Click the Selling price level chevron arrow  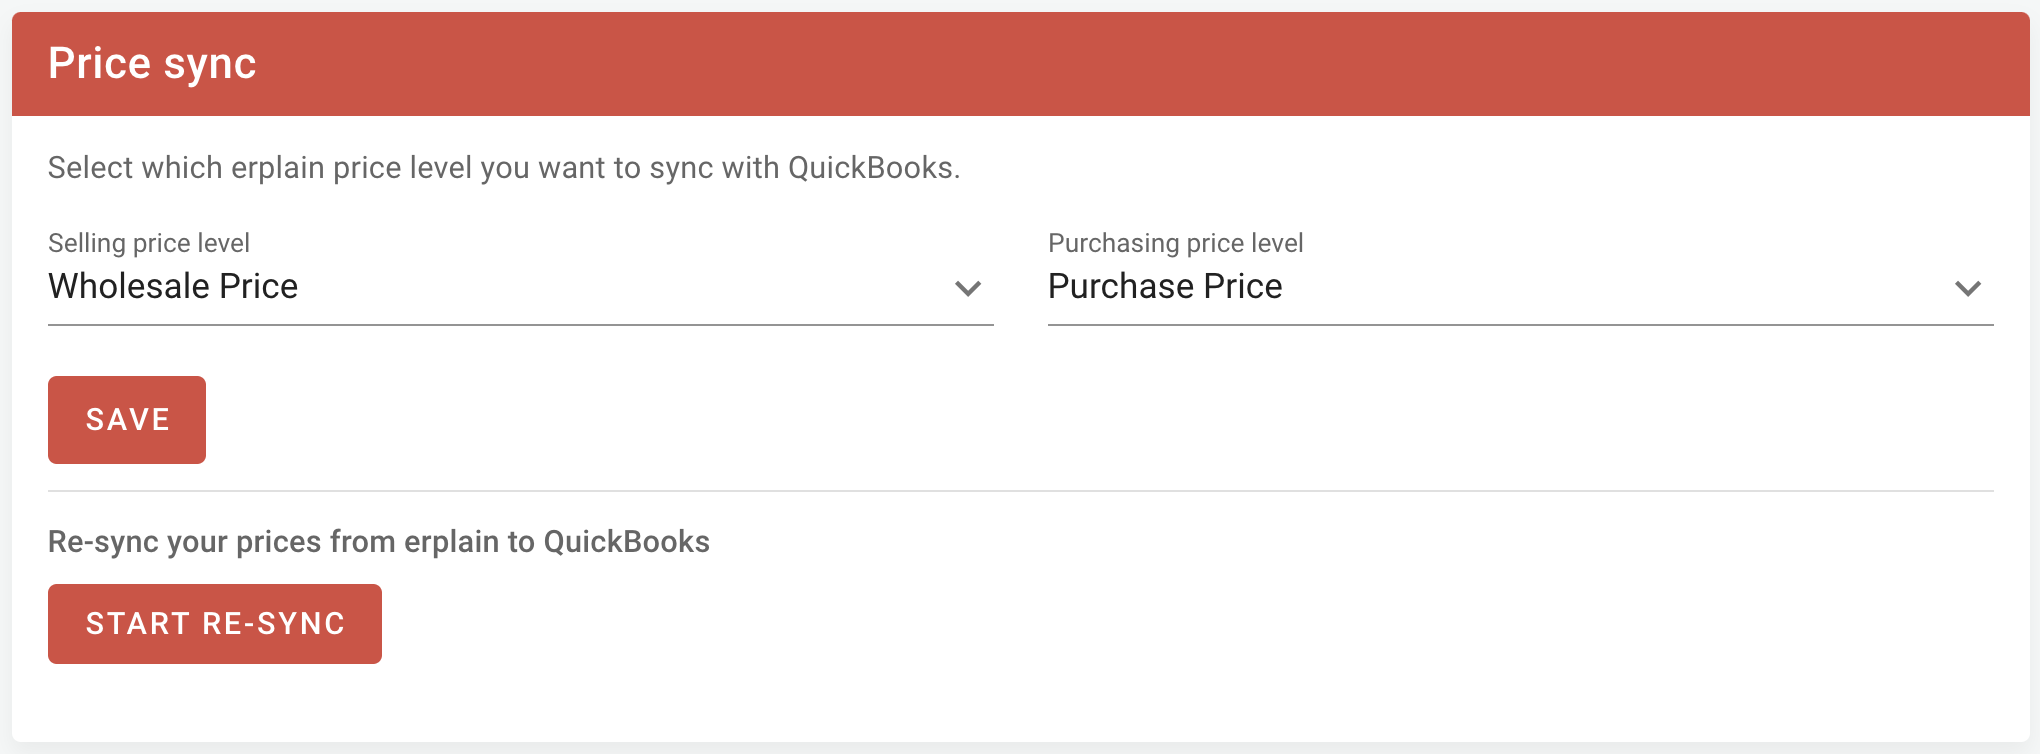pos(967,288)
